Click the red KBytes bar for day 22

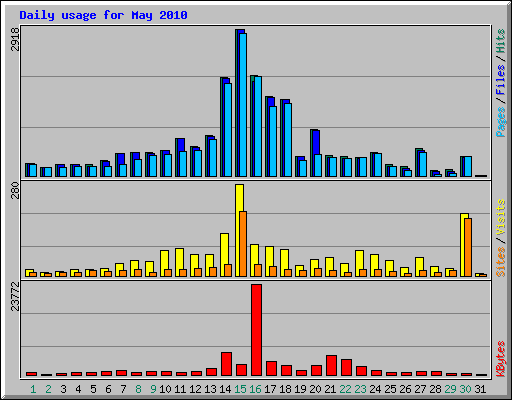346,367
